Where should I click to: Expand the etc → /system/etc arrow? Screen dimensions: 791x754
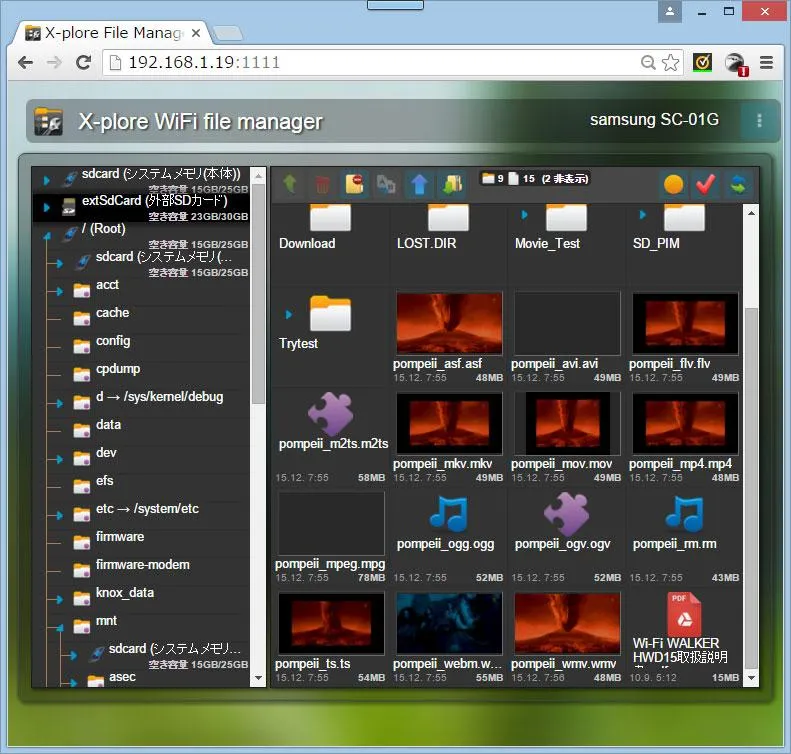point(60,515)
